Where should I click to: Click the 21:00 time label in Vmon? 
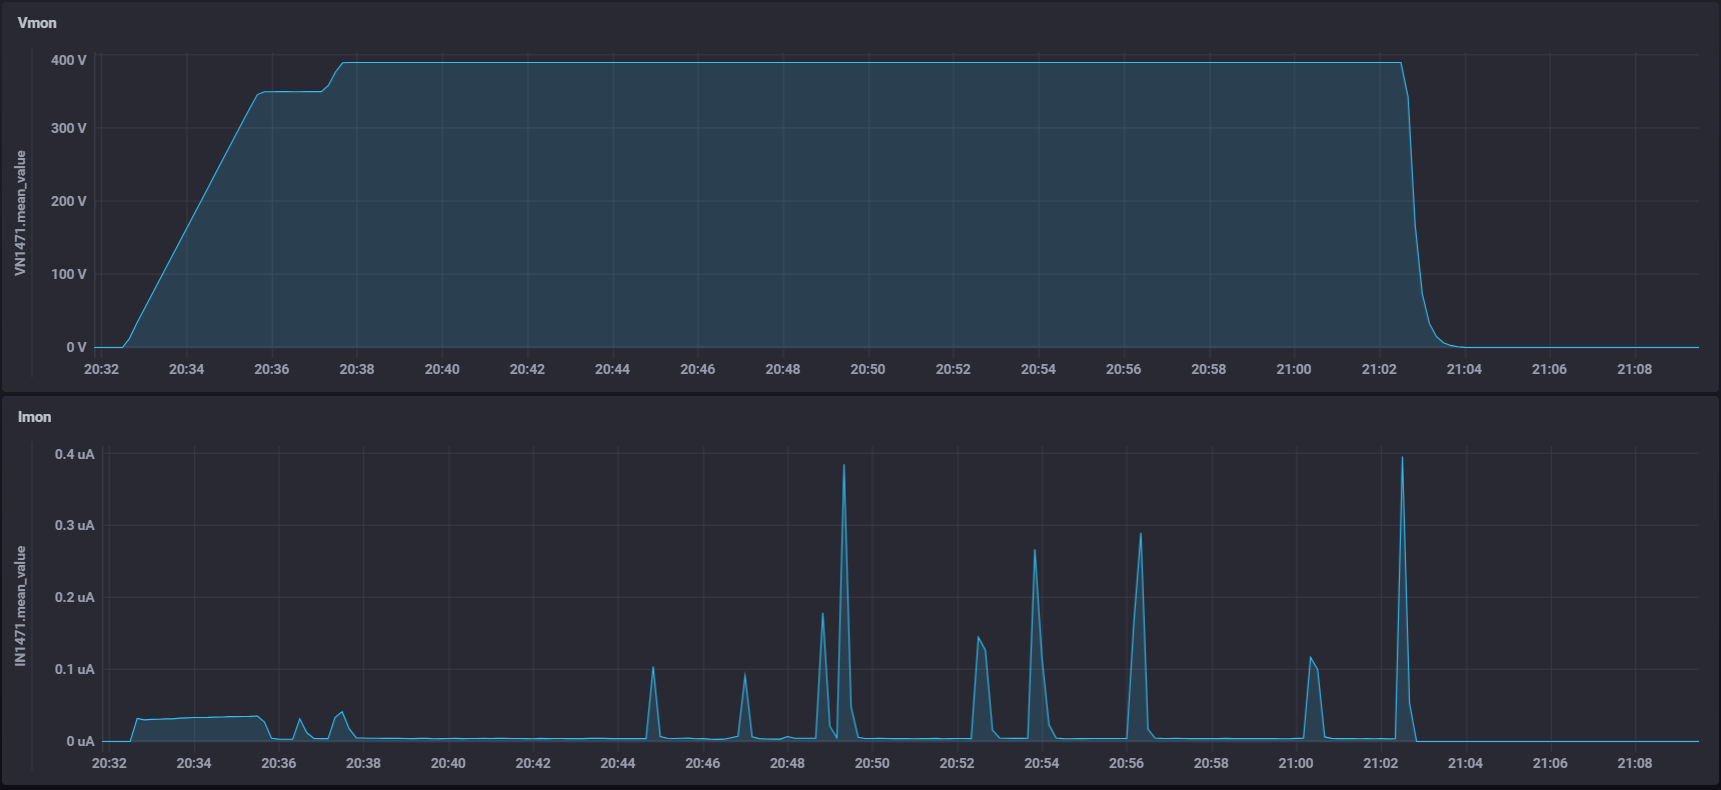(x=1294, y=369)
